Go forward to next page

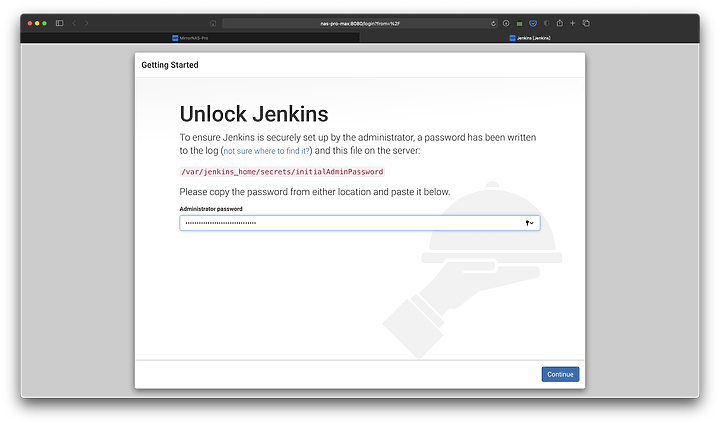(x=87, y=23)
